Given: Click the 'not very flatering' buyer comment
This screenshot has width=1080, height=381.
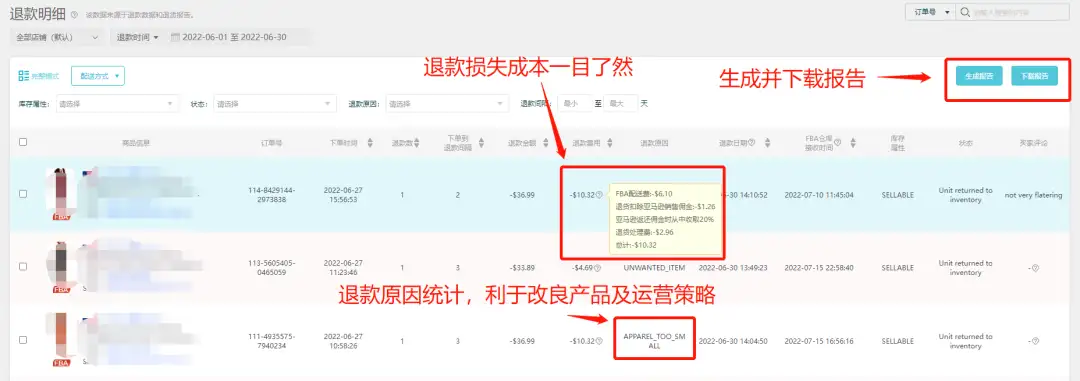Looking at the screenshot, I should click(x=1033, y=195).
